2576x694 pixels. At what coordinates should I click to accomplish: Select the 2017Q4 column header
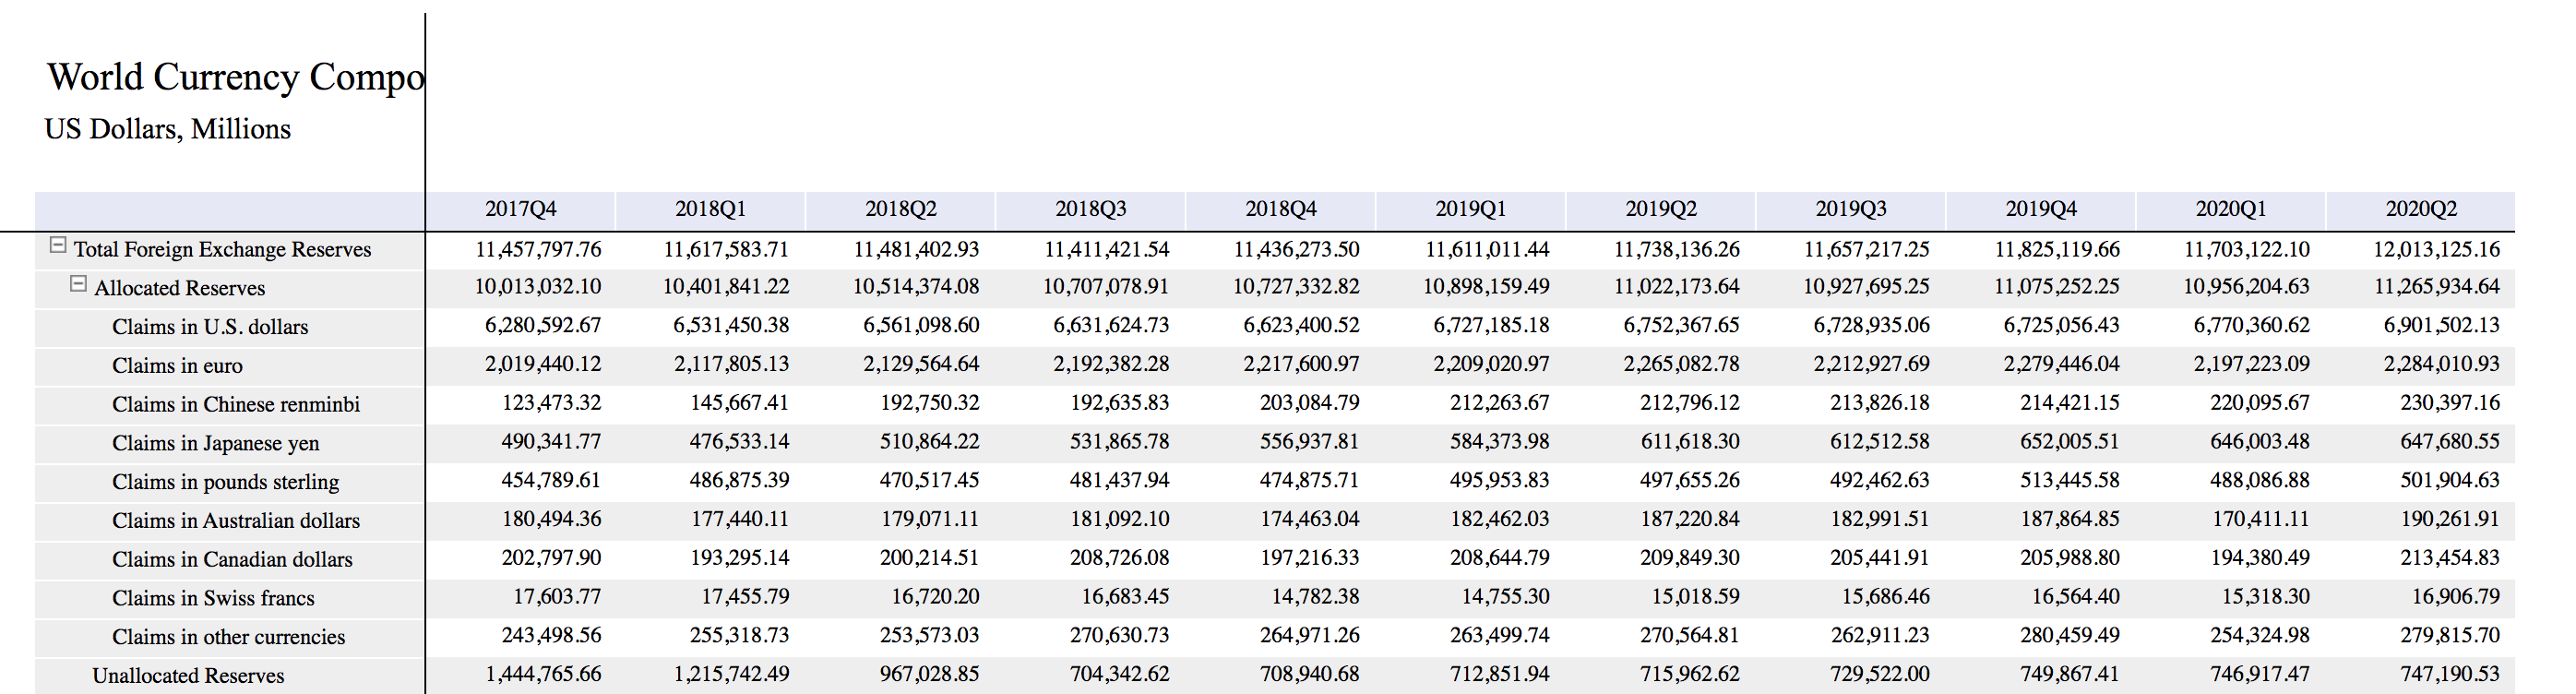pos(520,210)
